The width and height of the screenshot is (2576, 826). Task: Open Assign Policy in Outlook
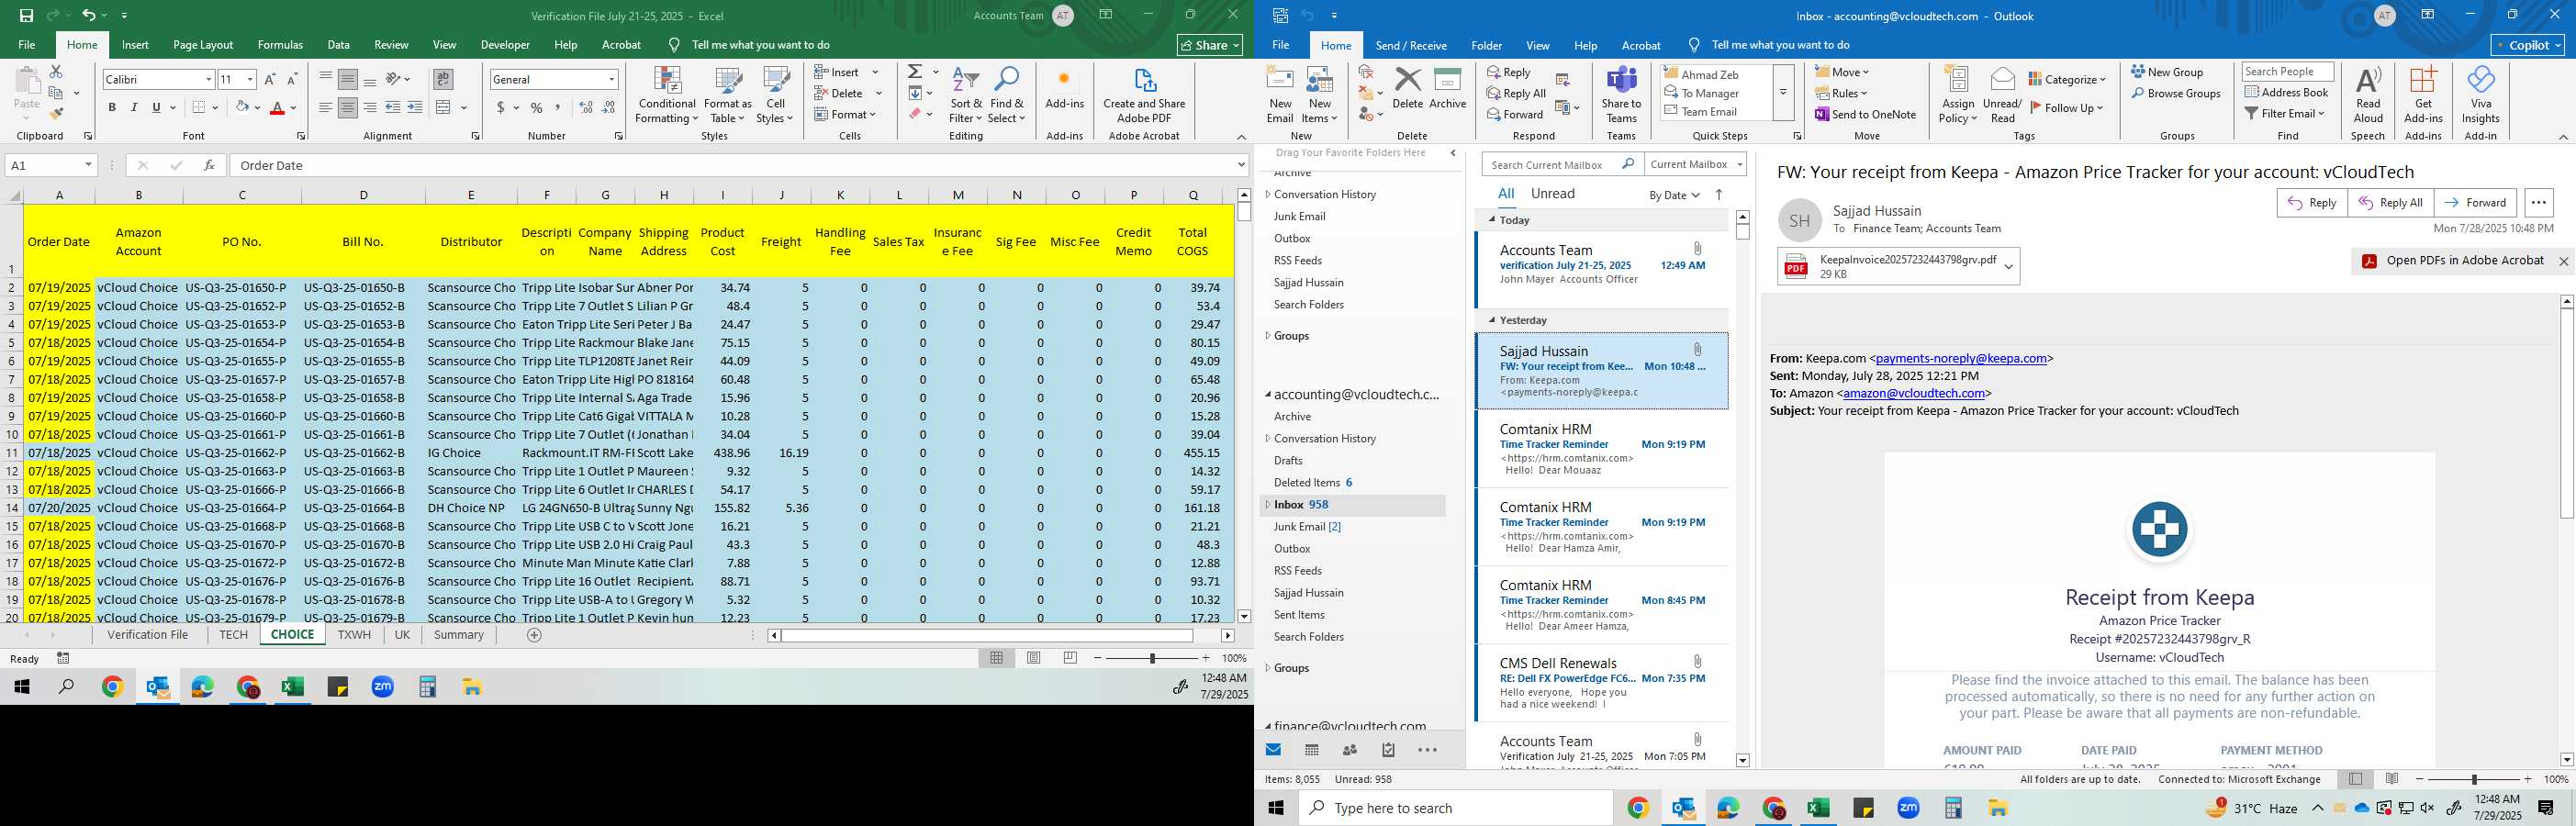(x=1958, y=95)
